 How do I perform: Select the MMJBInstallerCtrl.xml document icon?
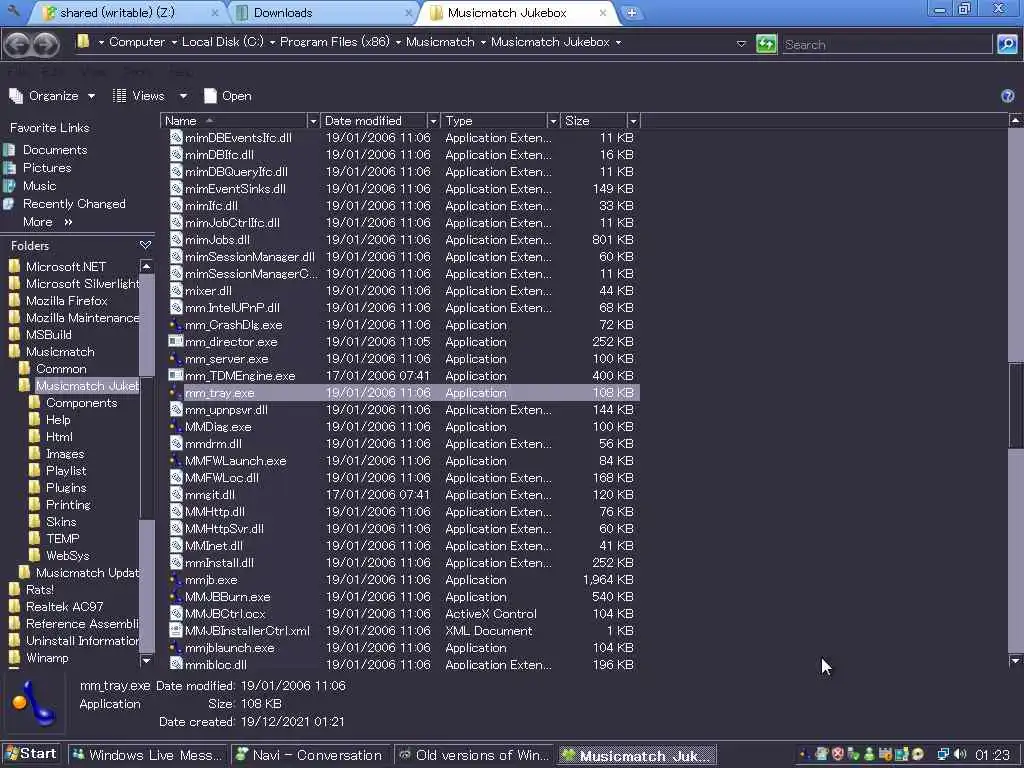176,630
